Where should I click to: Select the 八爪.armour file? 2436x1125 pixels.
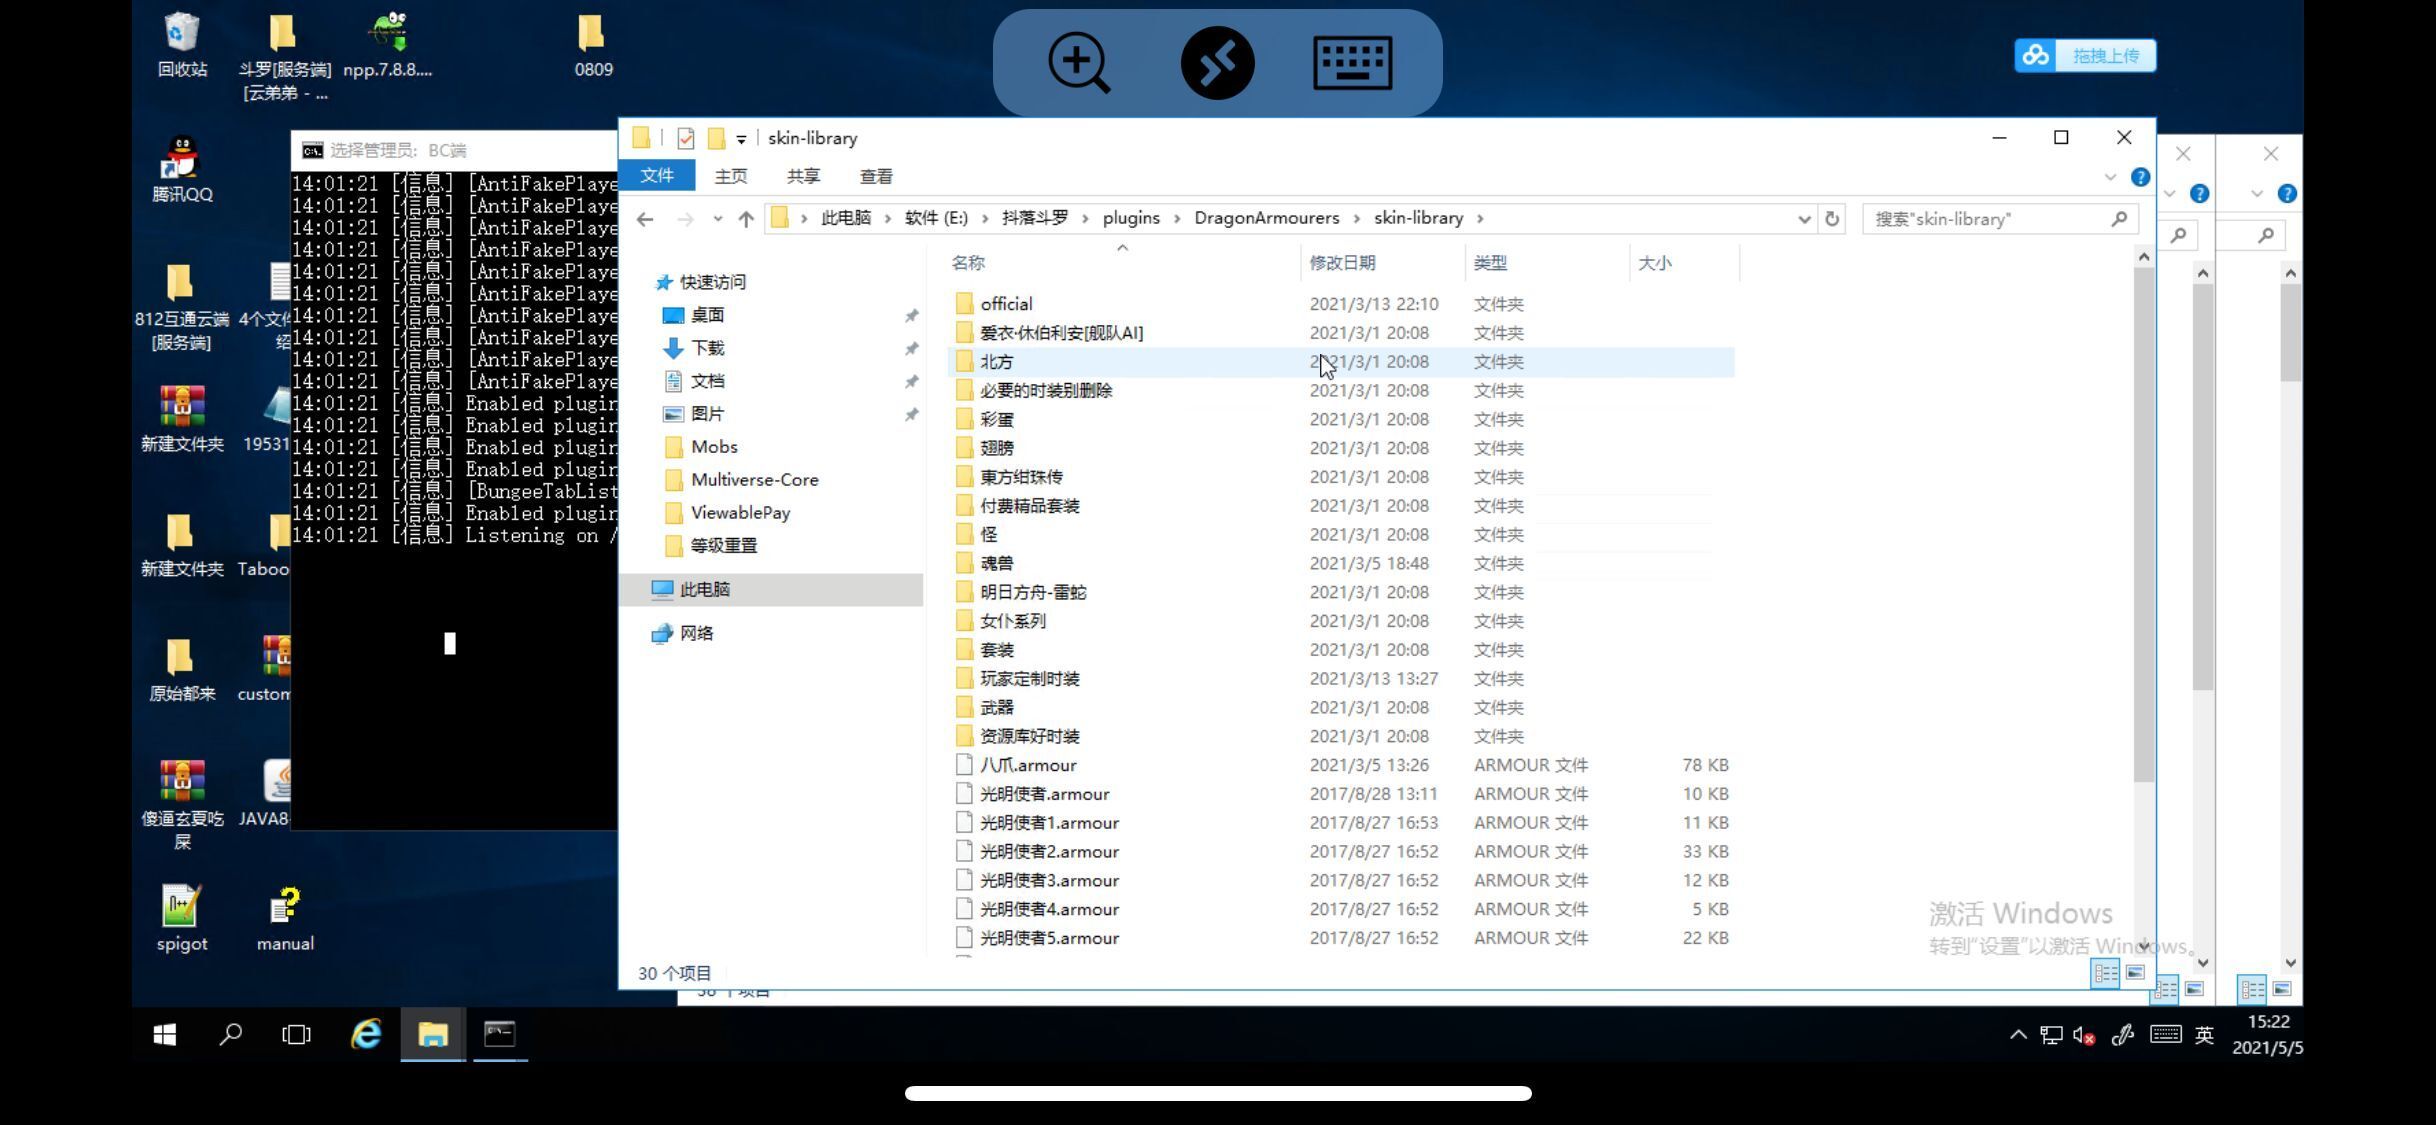point(1340,766)
